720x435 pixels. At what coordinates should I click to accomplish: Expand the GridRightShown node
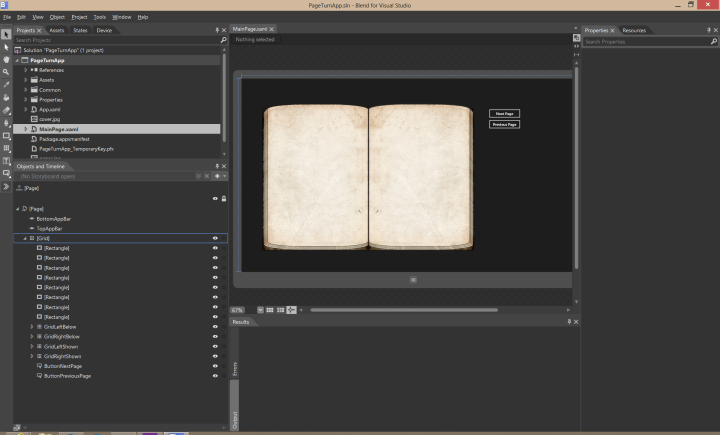(x=31, y=356)
